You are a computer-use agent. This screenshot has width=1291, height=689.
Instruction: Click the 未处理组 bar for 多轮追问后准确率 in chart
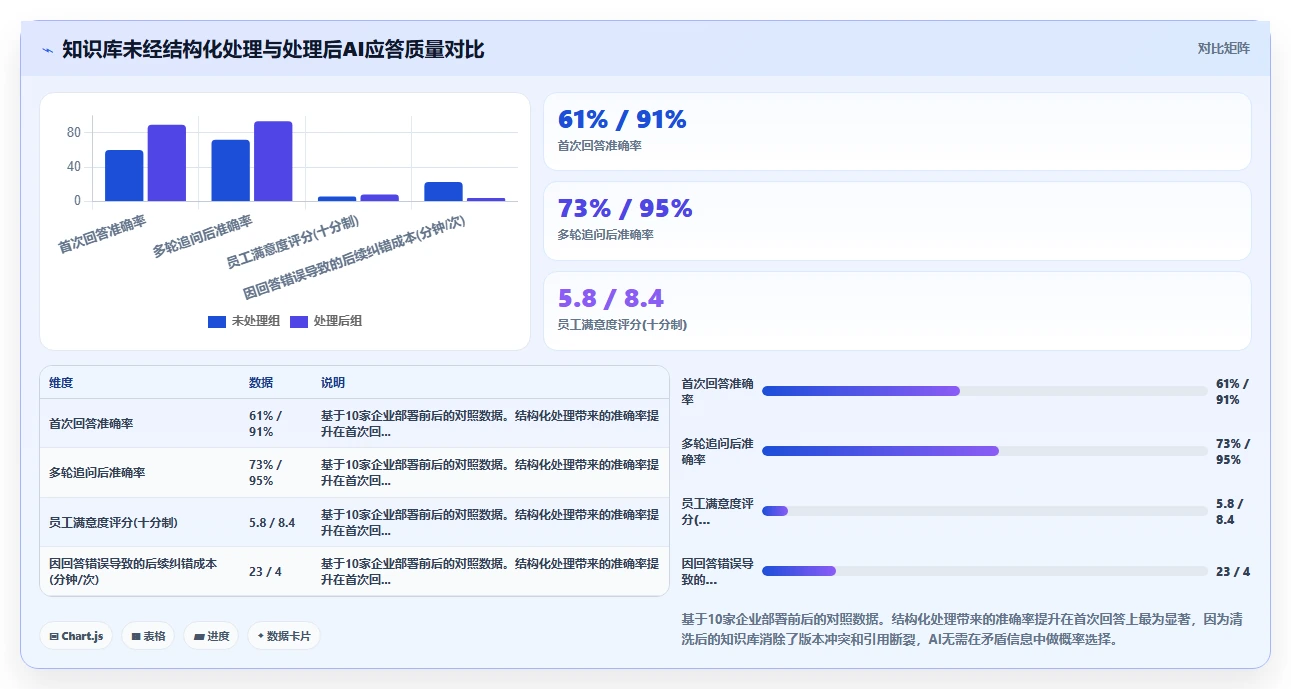tap(230, 171)
